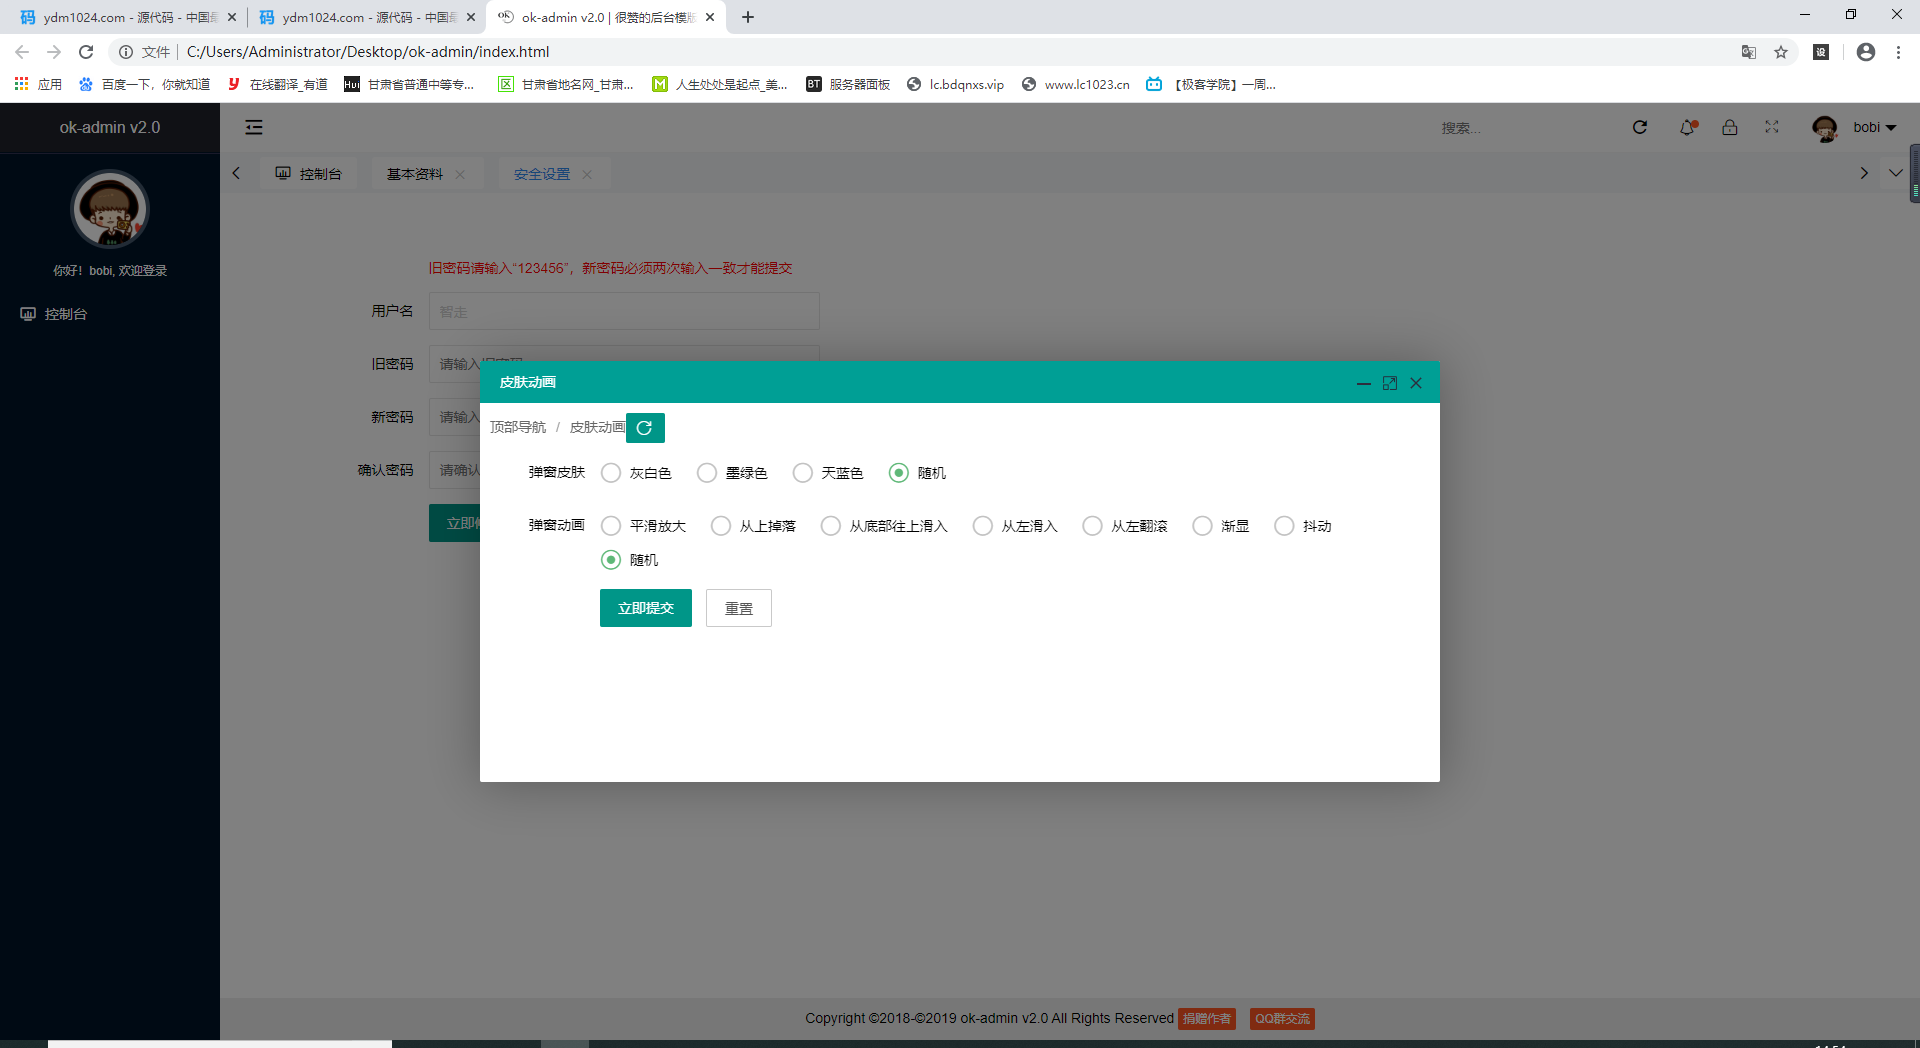Choose the 抖动 animation radio option

(x=1284, y=526)
